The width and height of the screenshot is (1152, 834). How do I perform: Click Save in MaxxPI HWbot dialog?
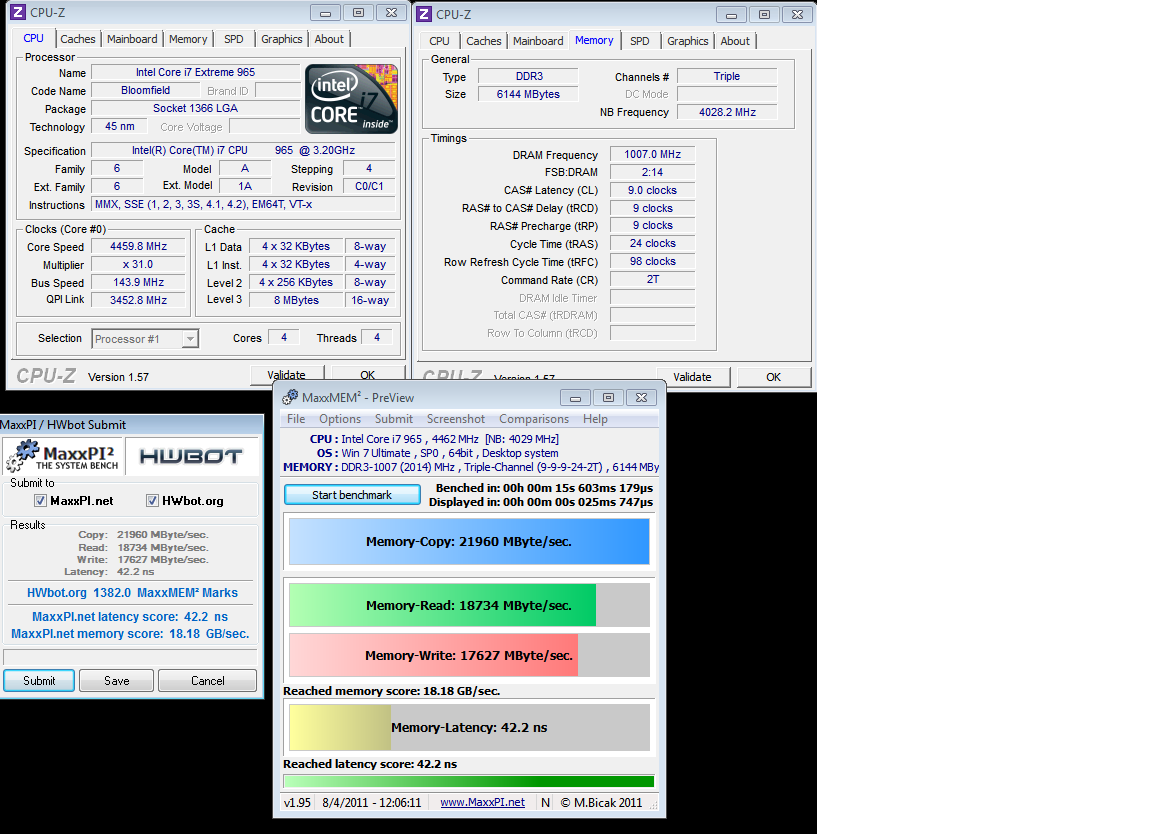pos(117,680)
